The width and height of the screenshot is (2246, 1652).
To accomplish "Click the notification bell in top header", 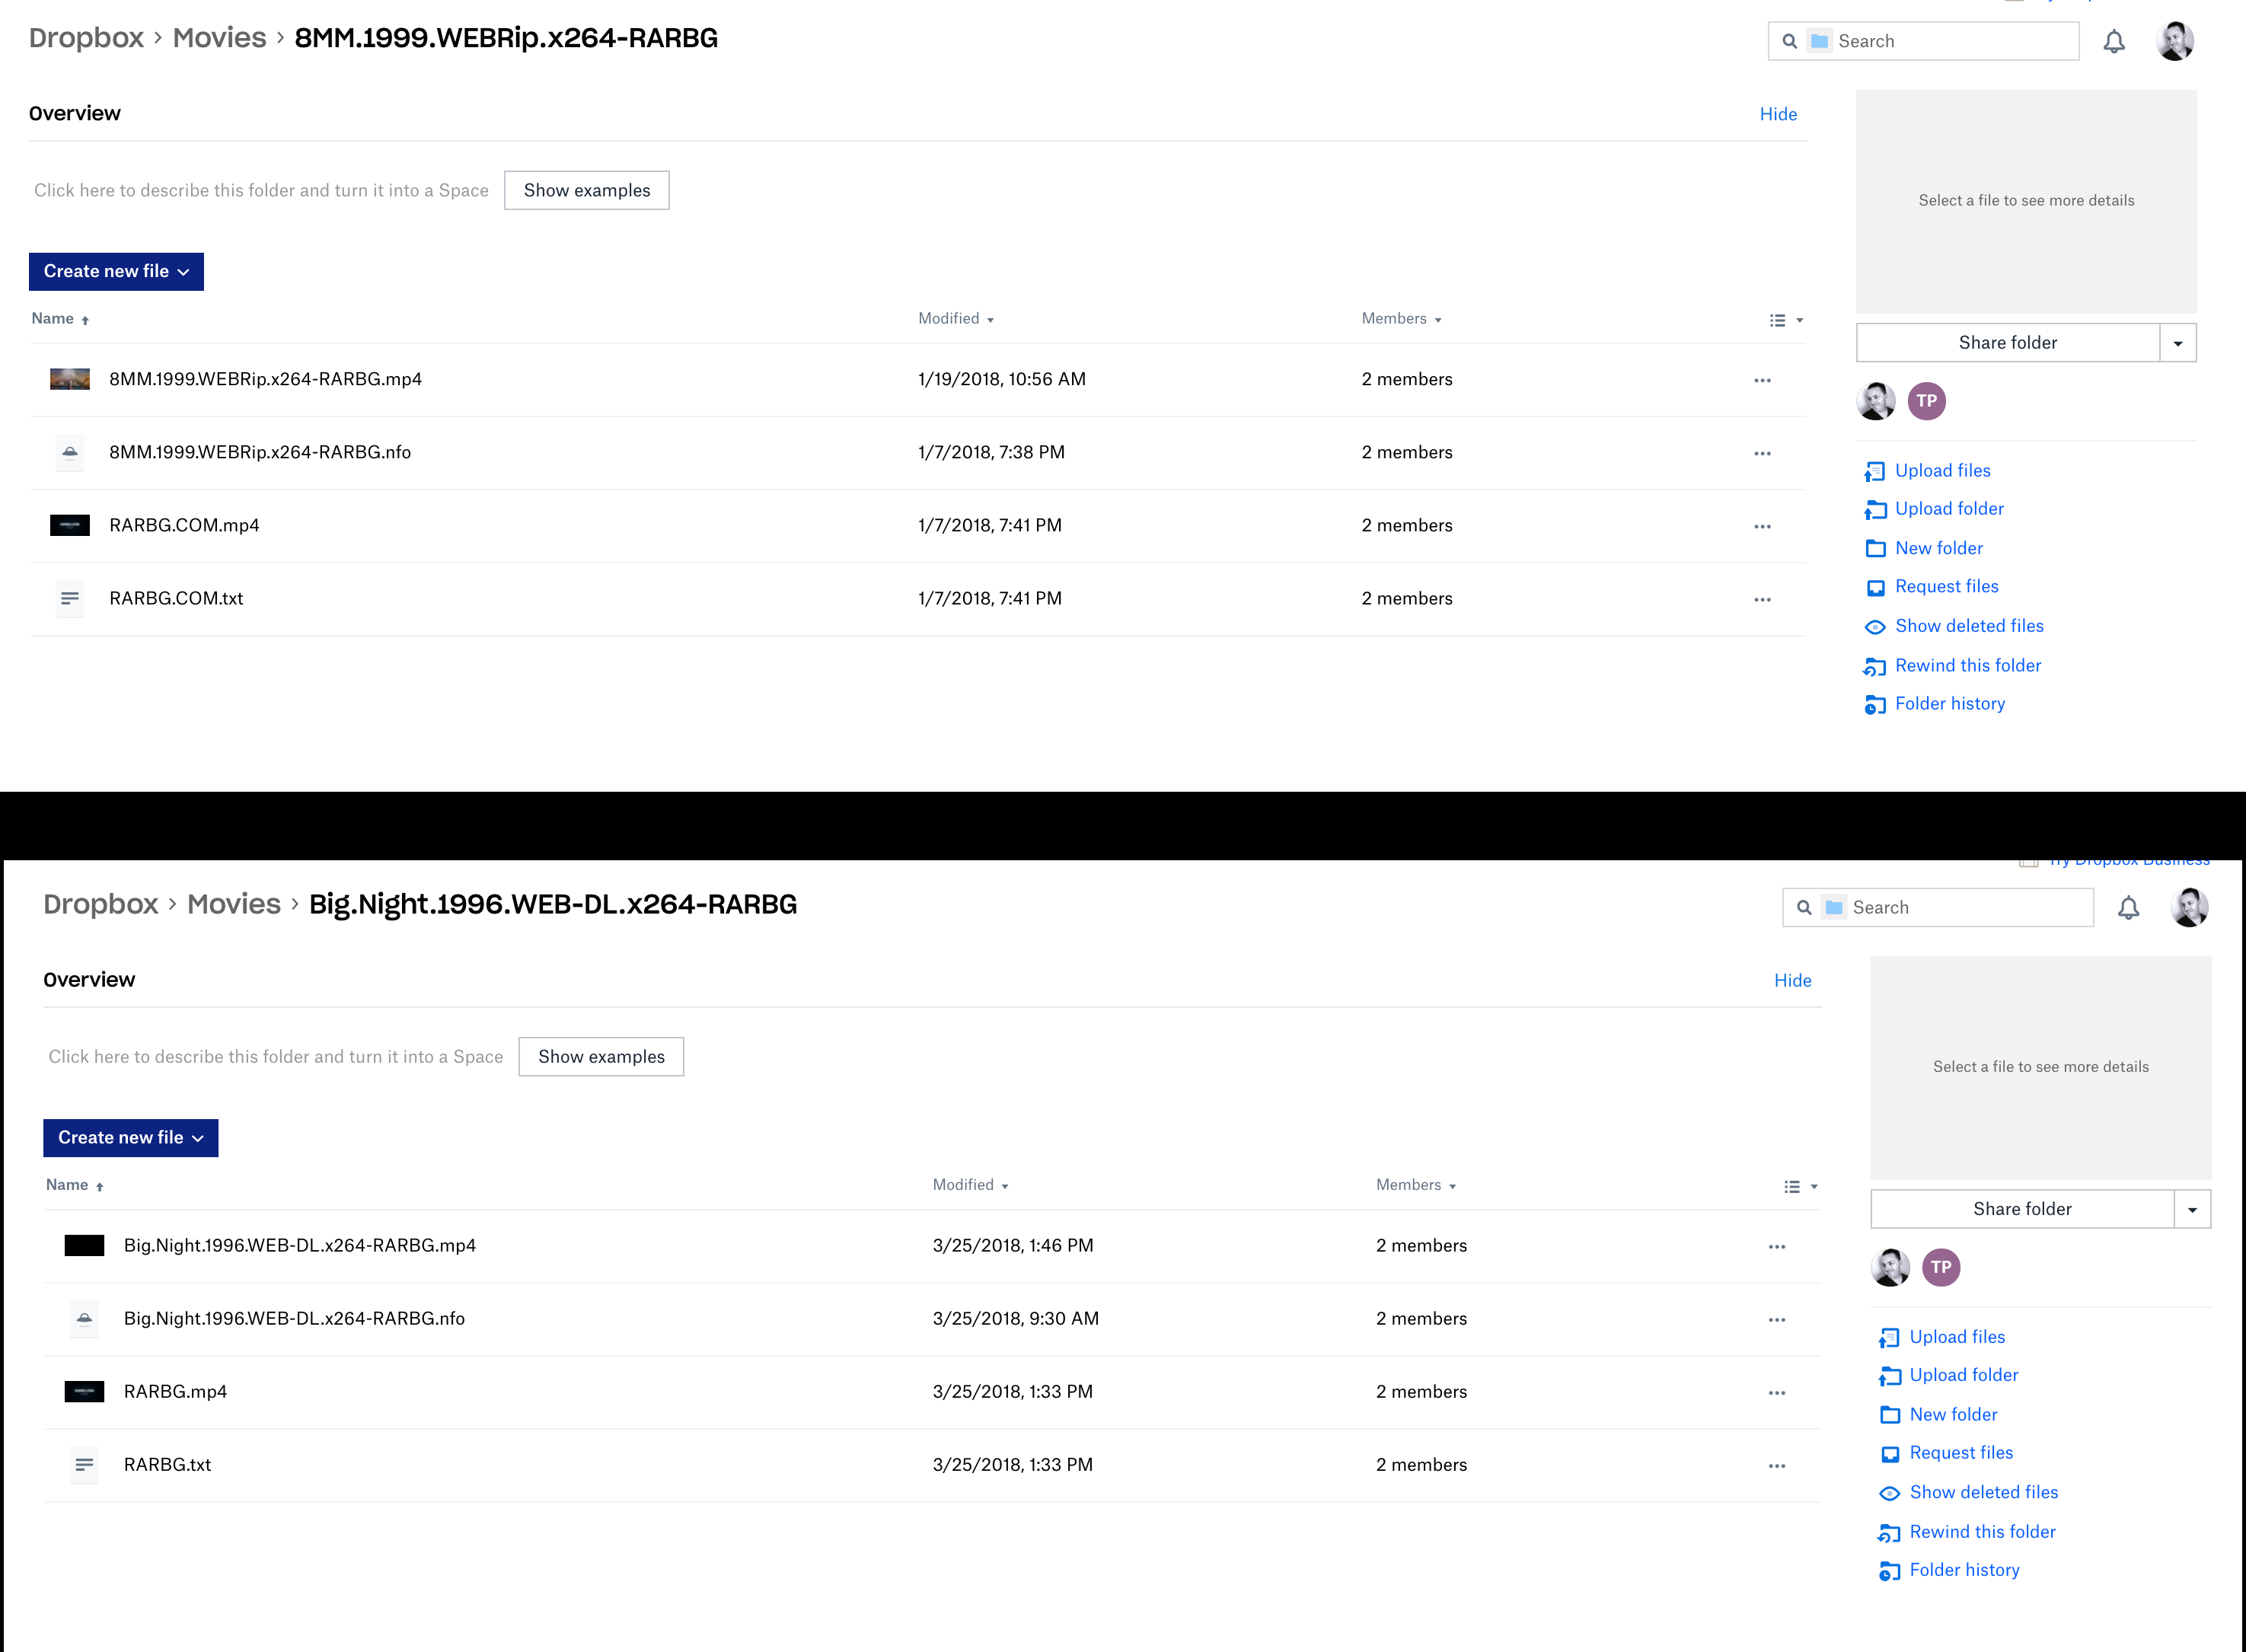I will (2113, 42).
